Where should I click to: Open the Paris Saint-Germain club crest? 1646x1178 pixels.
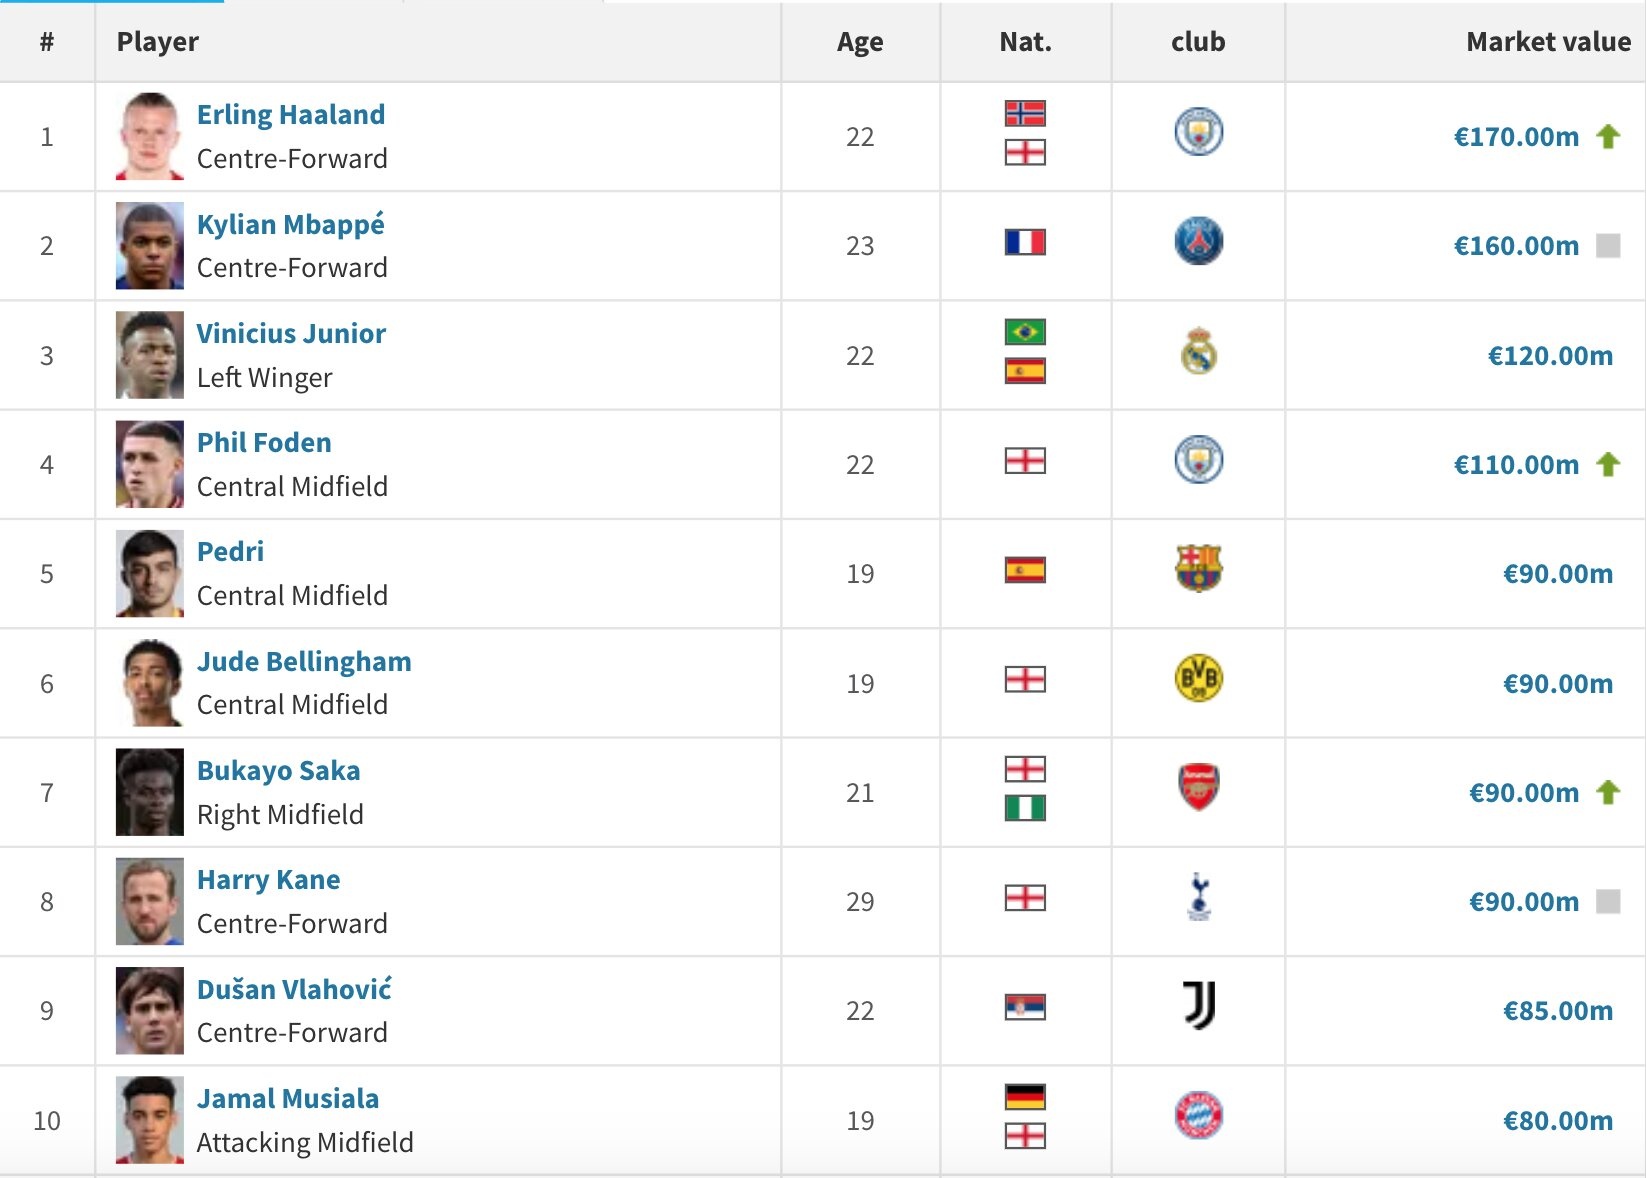pyautogui.click(x=1198, y=242)
